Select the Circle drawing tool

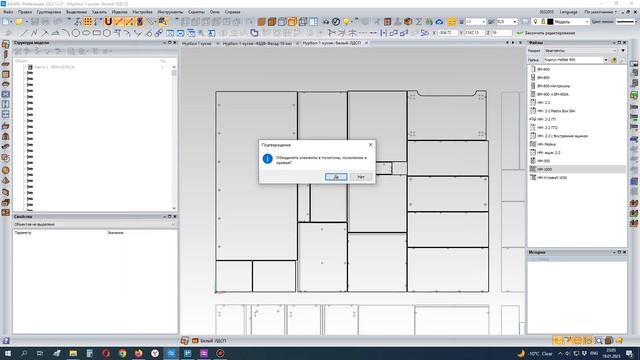(76, 33)
